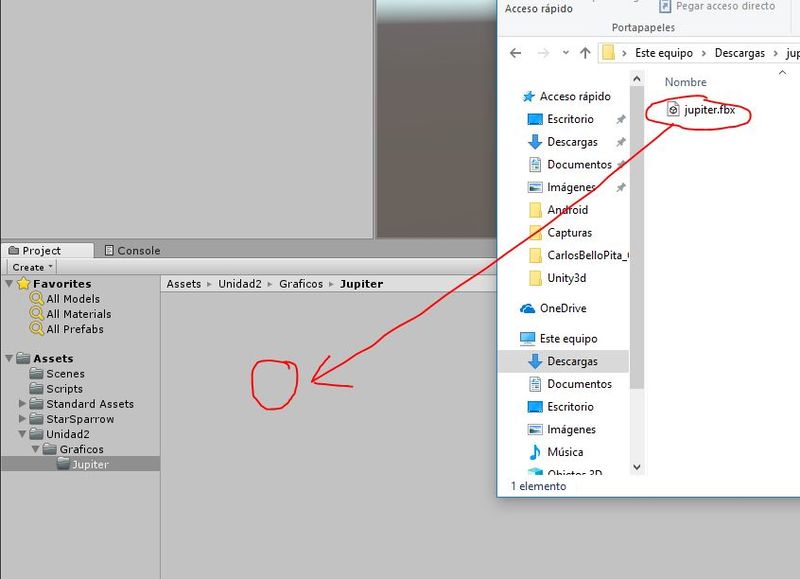Open the Capturas folder in navigation pane
This screenshot has height=579, width=800.
click(569, 233)
